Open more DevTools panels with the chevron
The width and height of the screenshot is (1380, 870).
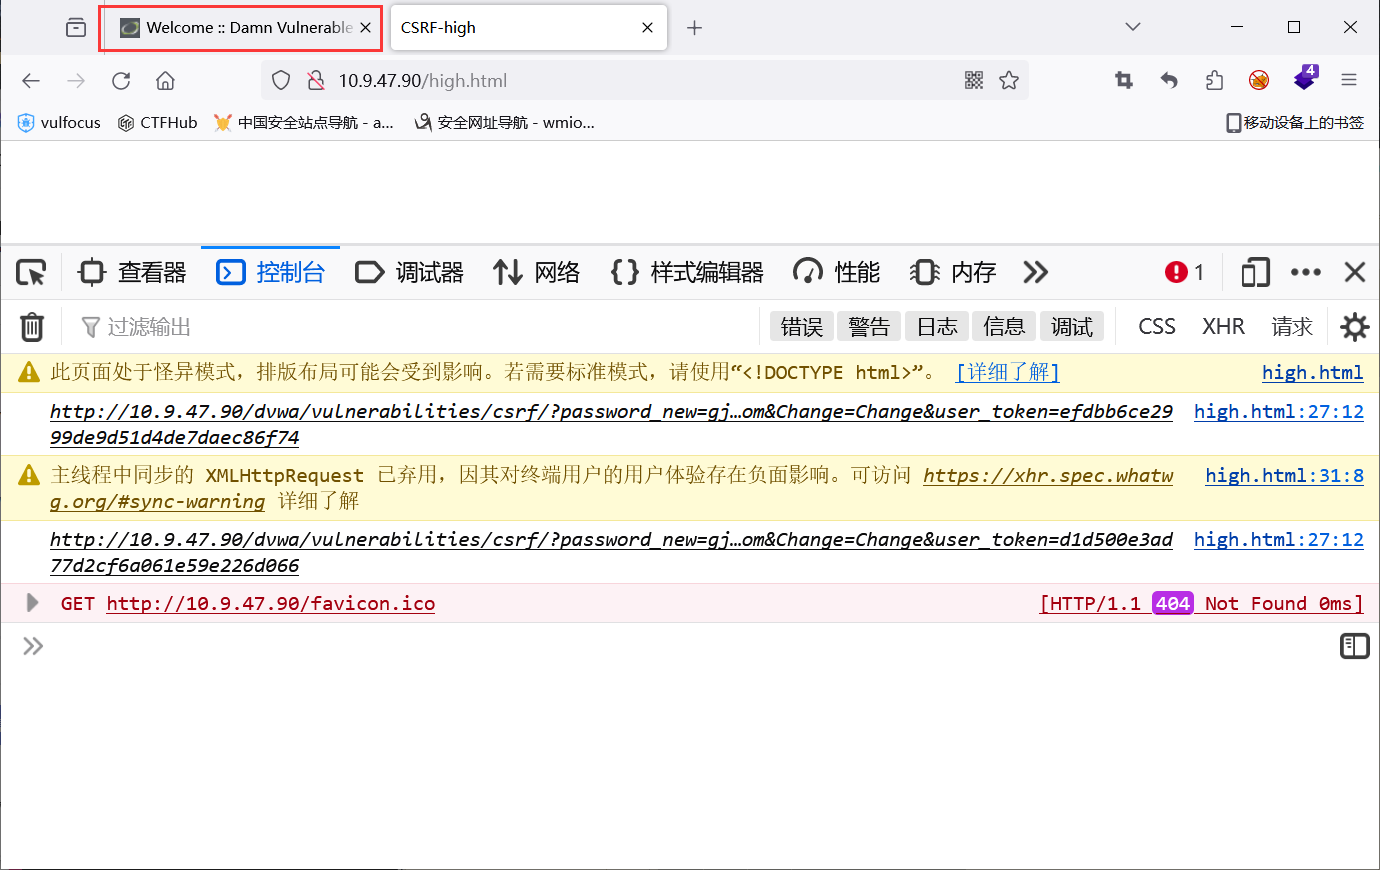coord(1035,271)
